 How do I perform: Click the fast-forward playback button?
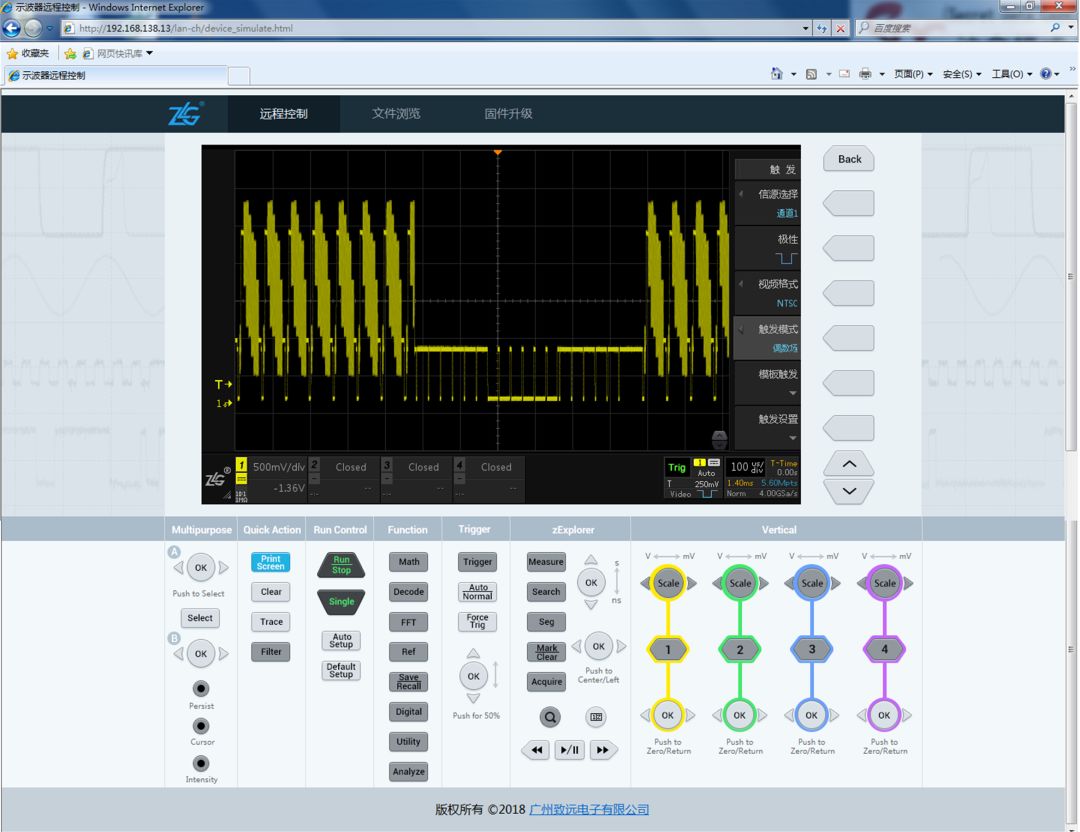click(x=602, y=750)
